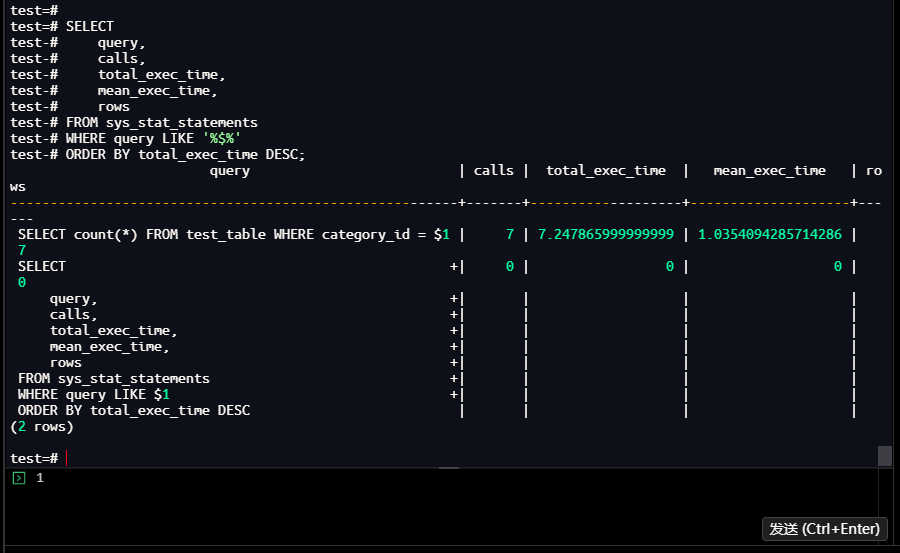Click the typed 'FROM sys_stat_statements' command line

[x=162, y=122]
